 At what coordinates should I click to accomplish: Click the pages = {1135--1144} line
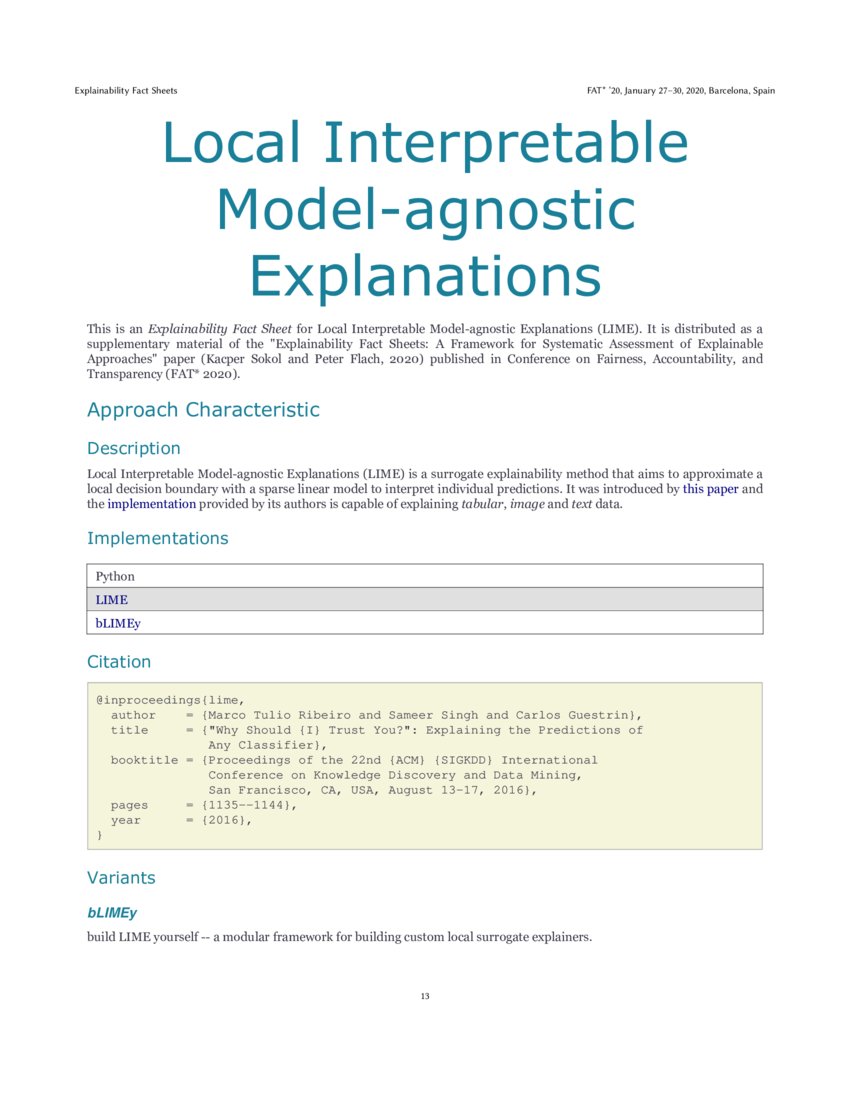203,805
